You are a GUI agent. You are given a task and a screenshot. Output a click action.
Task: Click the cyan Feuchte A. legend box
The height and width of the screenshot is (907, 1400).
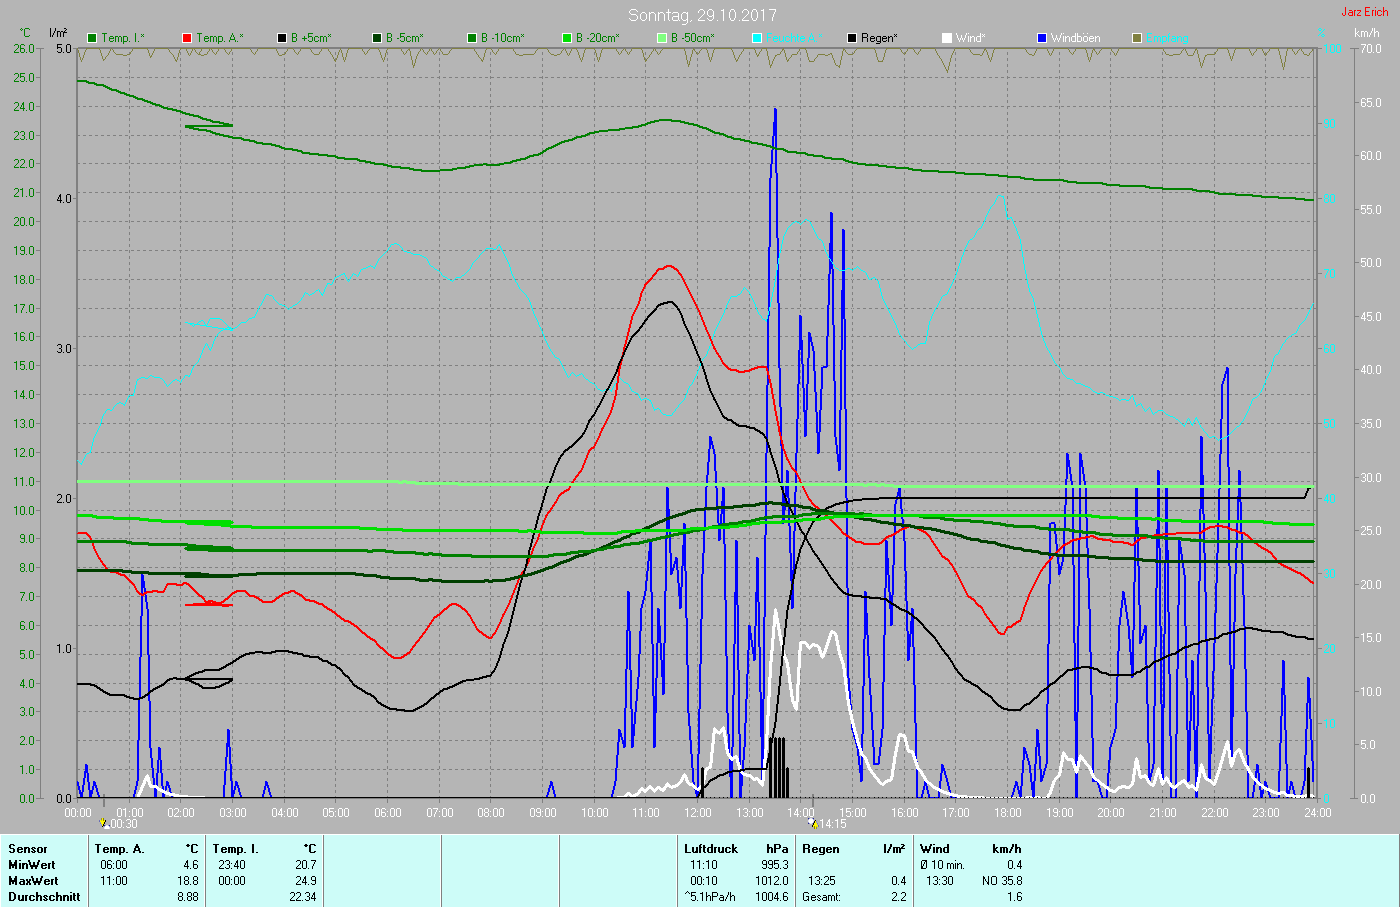tap(757, 38)
